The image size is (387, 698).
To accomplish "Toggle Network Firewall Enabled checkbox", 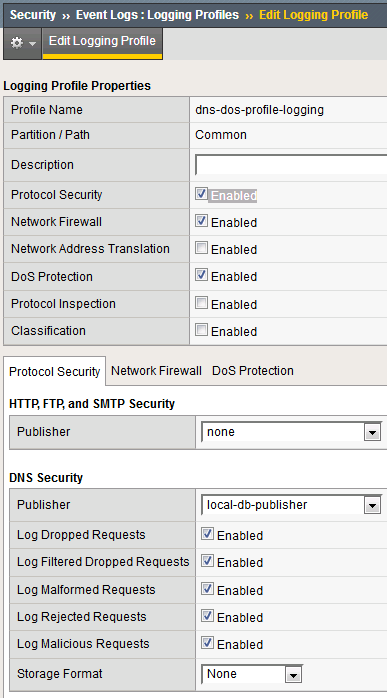I will point(201,220).
